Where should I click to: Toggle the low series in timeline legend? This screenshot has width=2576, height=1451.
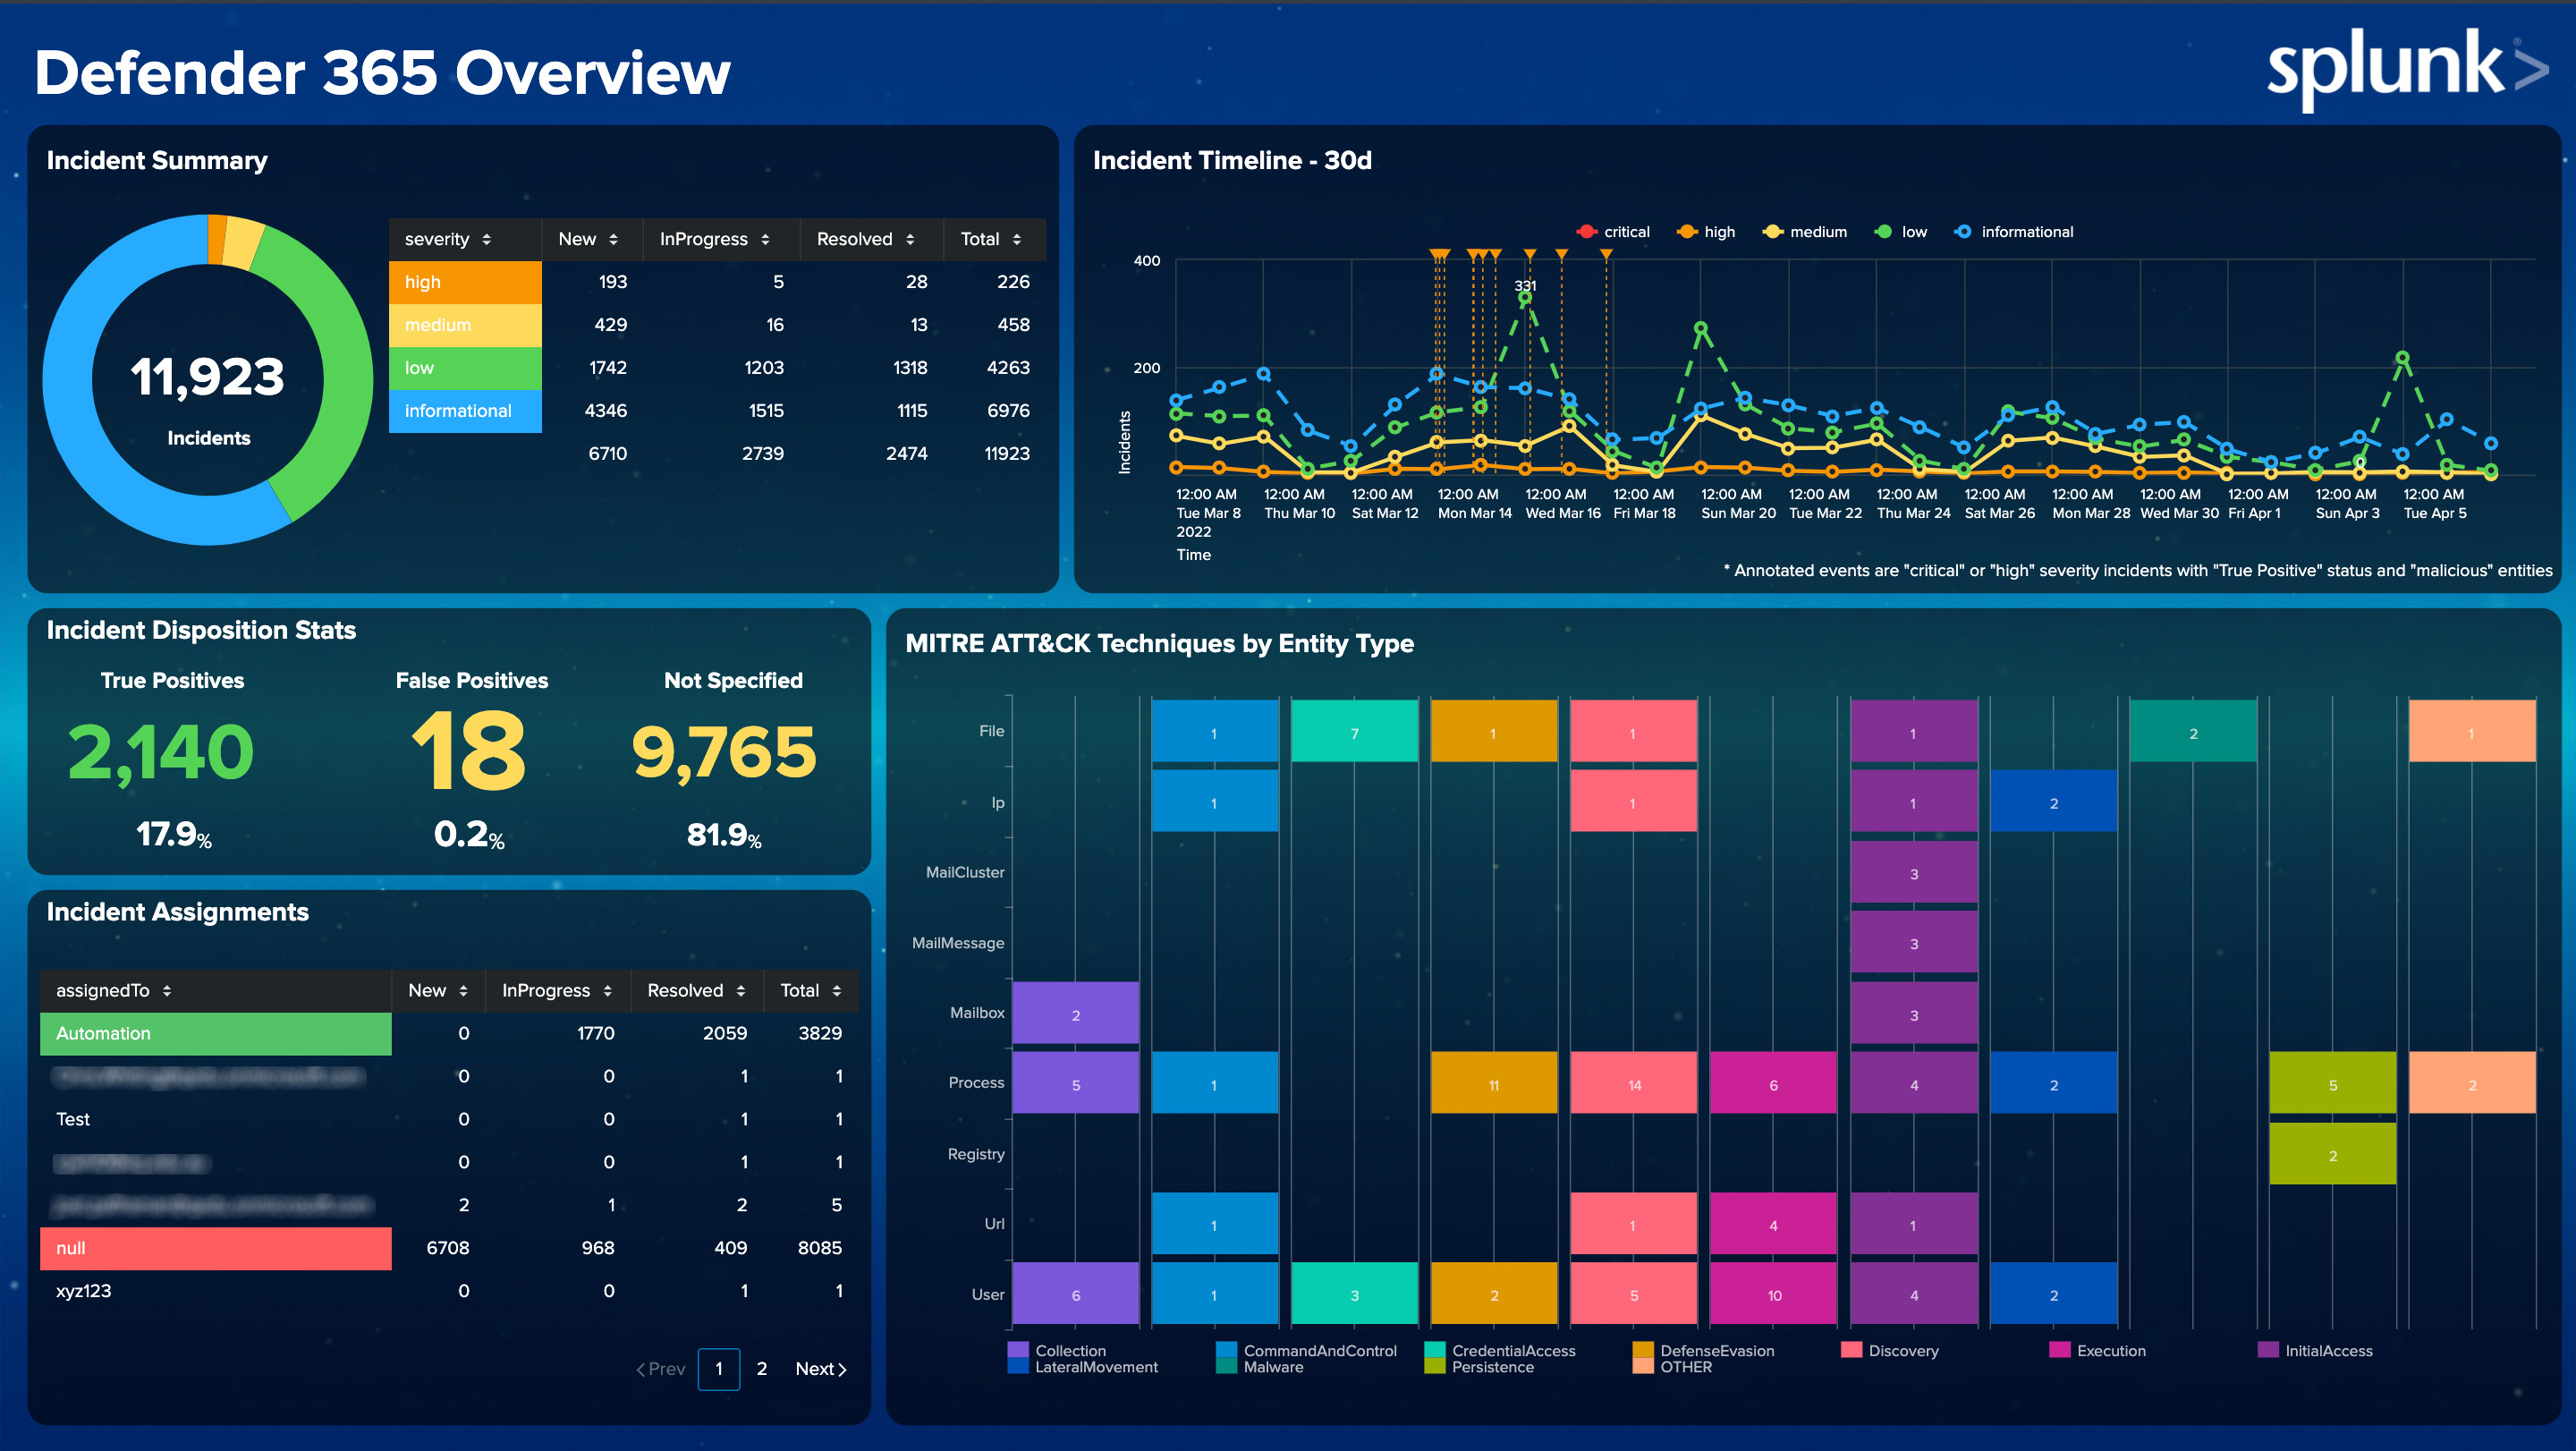pos(1901,232)
